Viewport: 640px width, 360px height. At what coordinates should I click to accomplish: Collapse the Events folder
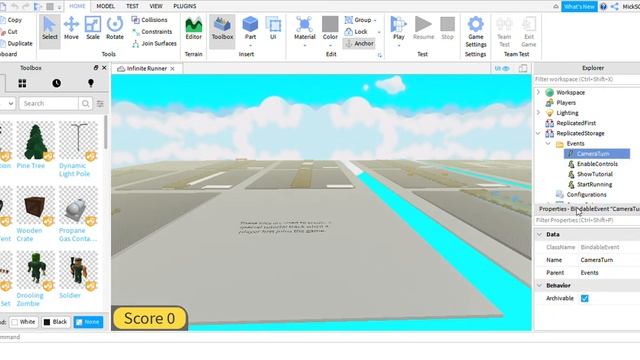tap(549, 143)
